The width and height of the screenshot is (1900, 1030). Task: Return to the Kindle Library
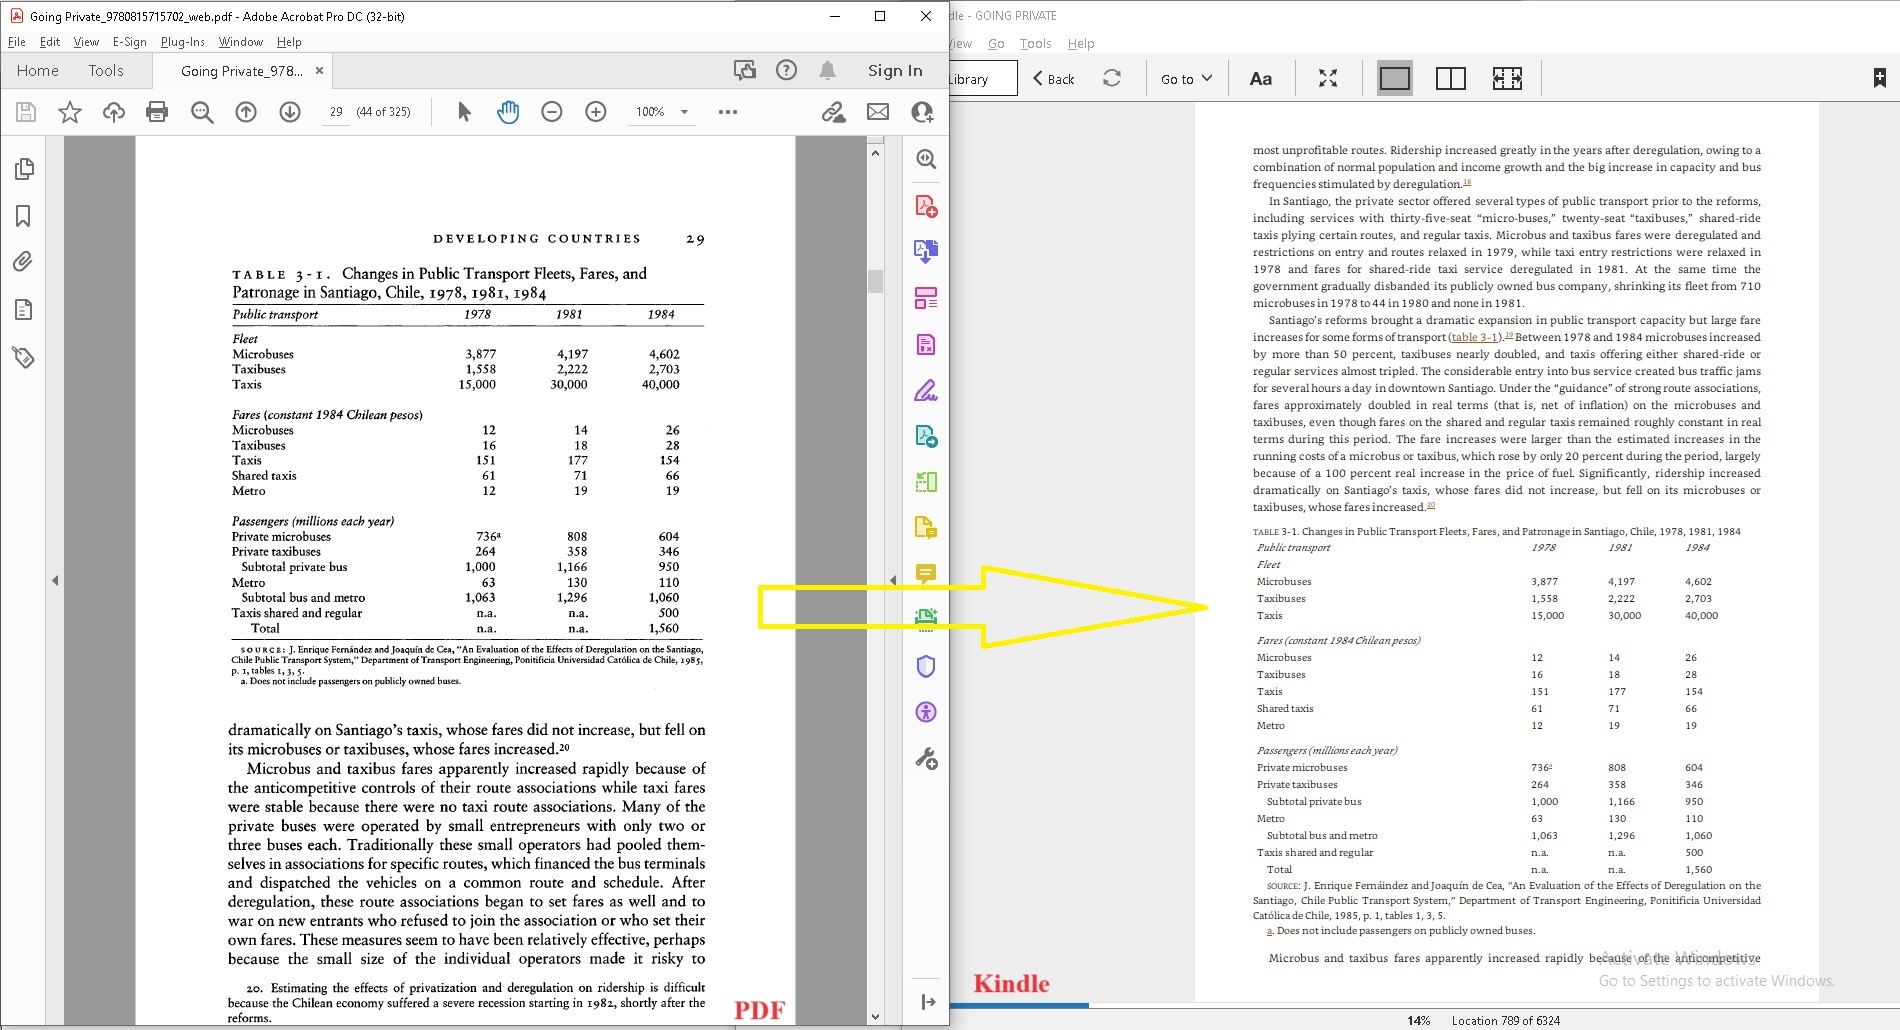[975, 78]
